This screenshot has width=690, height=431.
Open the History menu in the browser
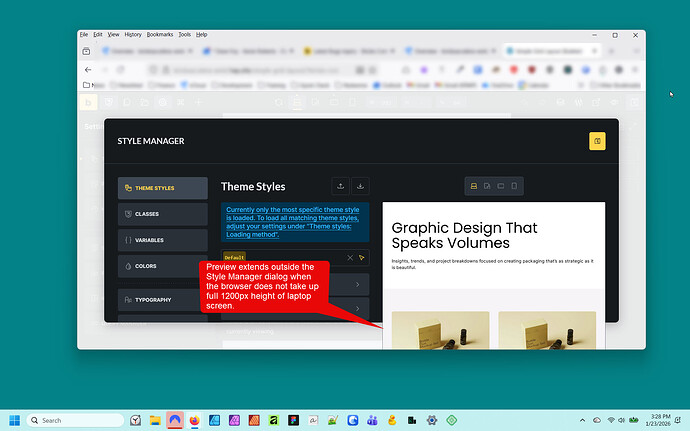pyautogui.click(x=125, y=34)
